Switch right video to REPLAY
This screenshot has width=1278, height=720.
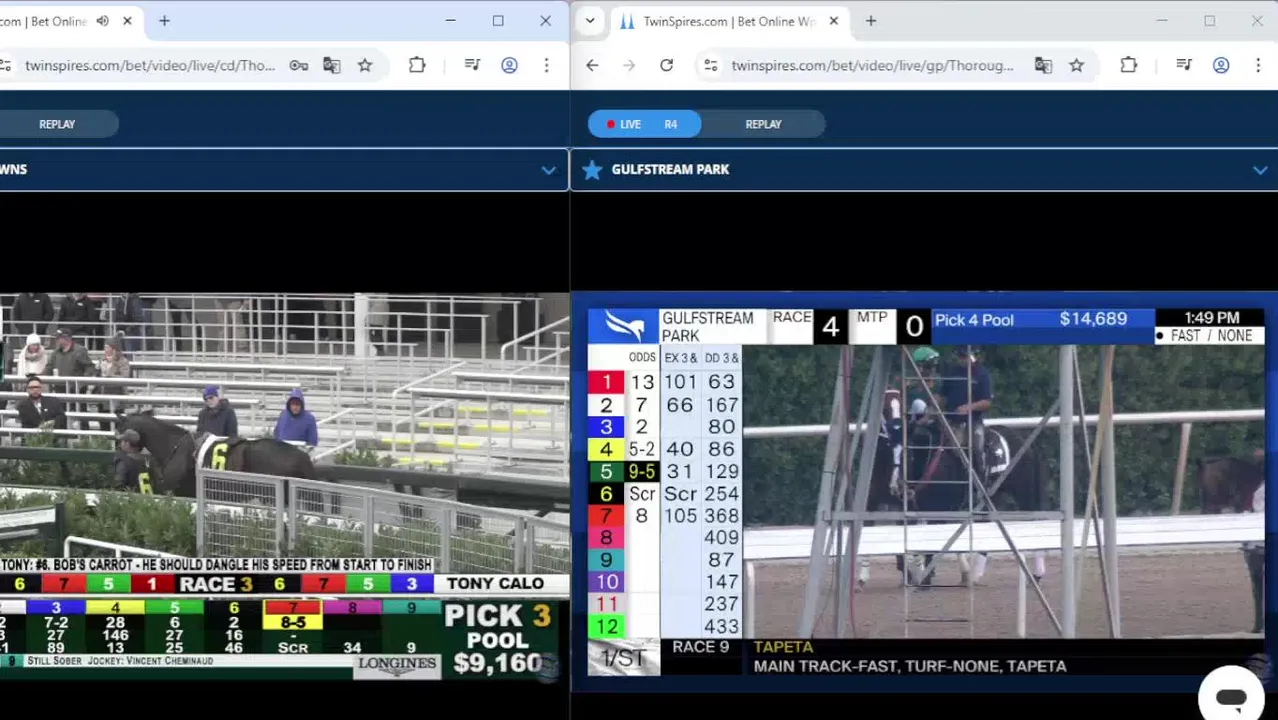coord(763,124)
